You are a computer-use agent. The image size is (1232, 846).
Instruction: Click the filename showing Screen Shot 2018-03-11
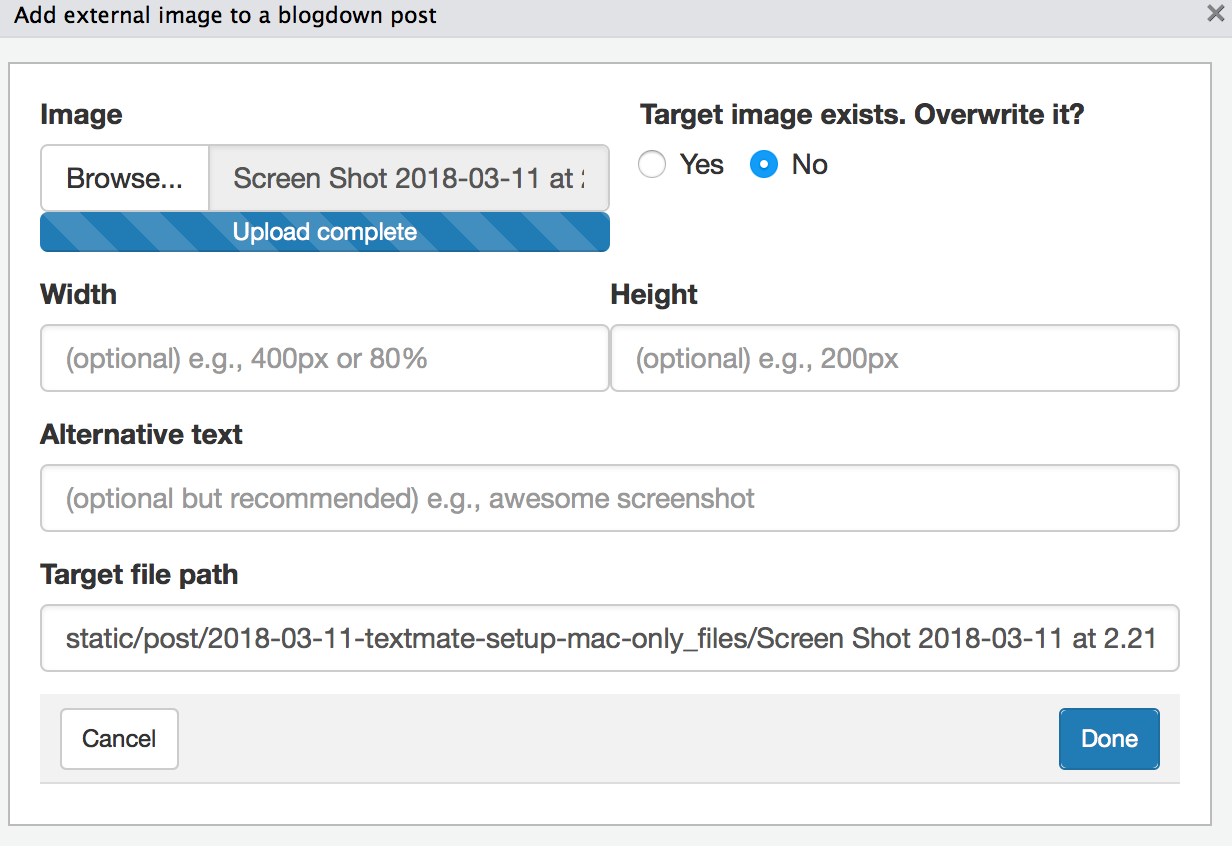408,177
